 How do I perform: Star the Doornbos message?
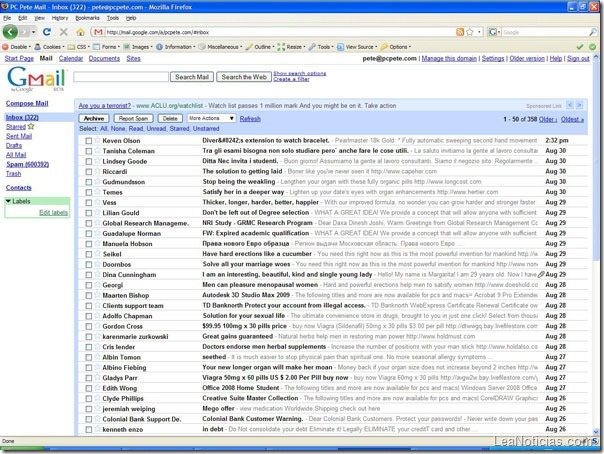point(98,264)
